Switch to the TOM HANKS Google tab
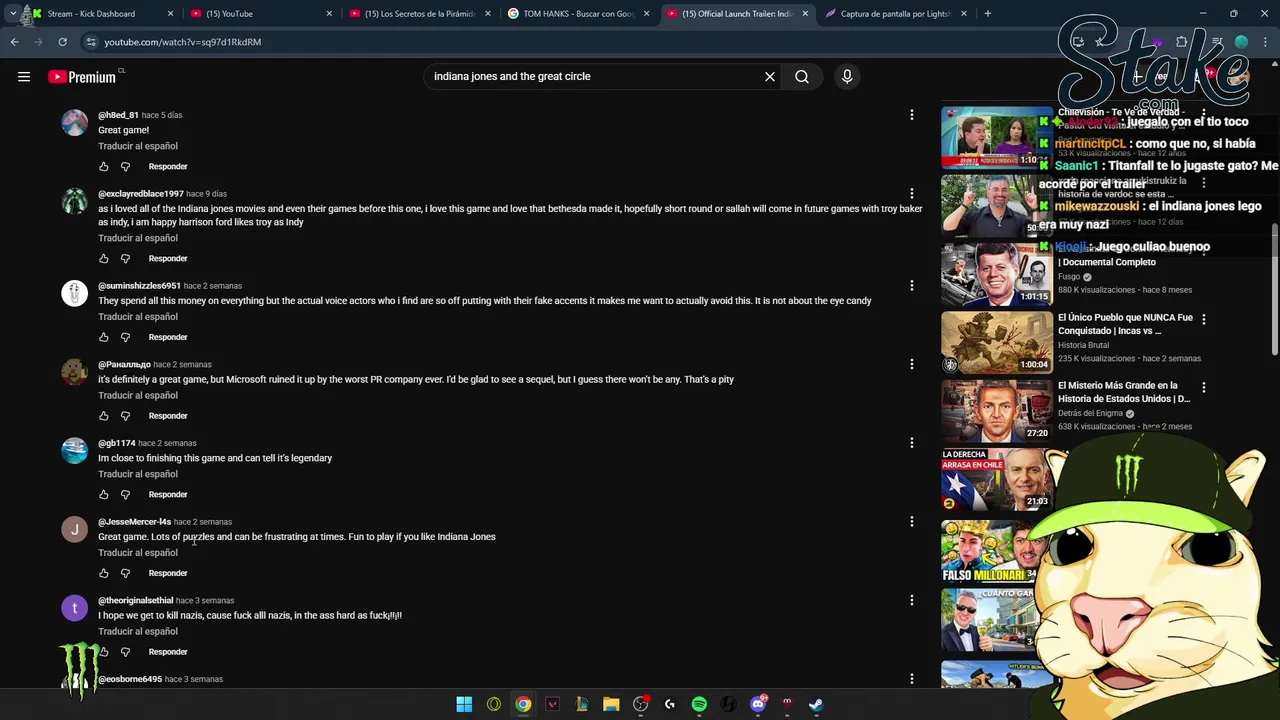 pos(579,14)
